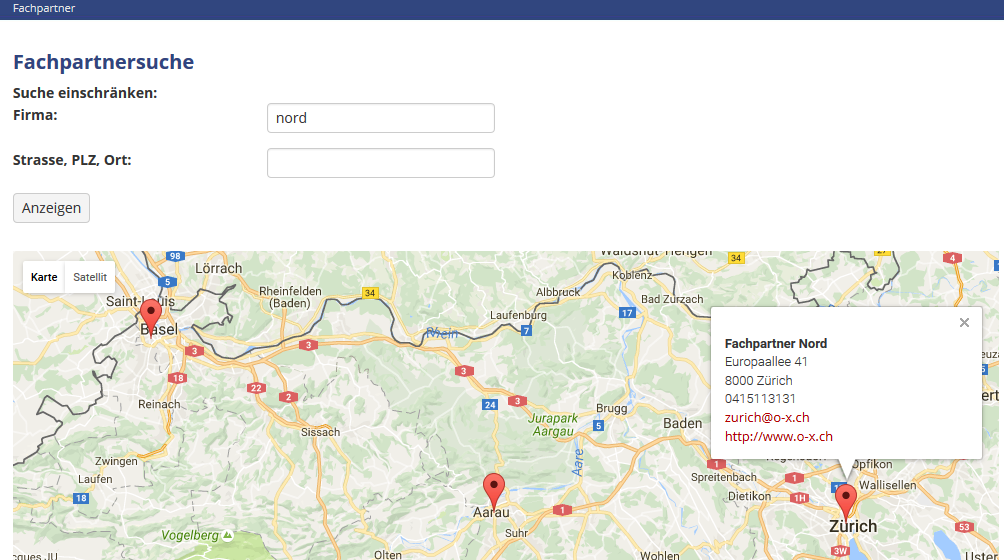Click the Rheinfelden (Baden) map label

pos(290,297)
